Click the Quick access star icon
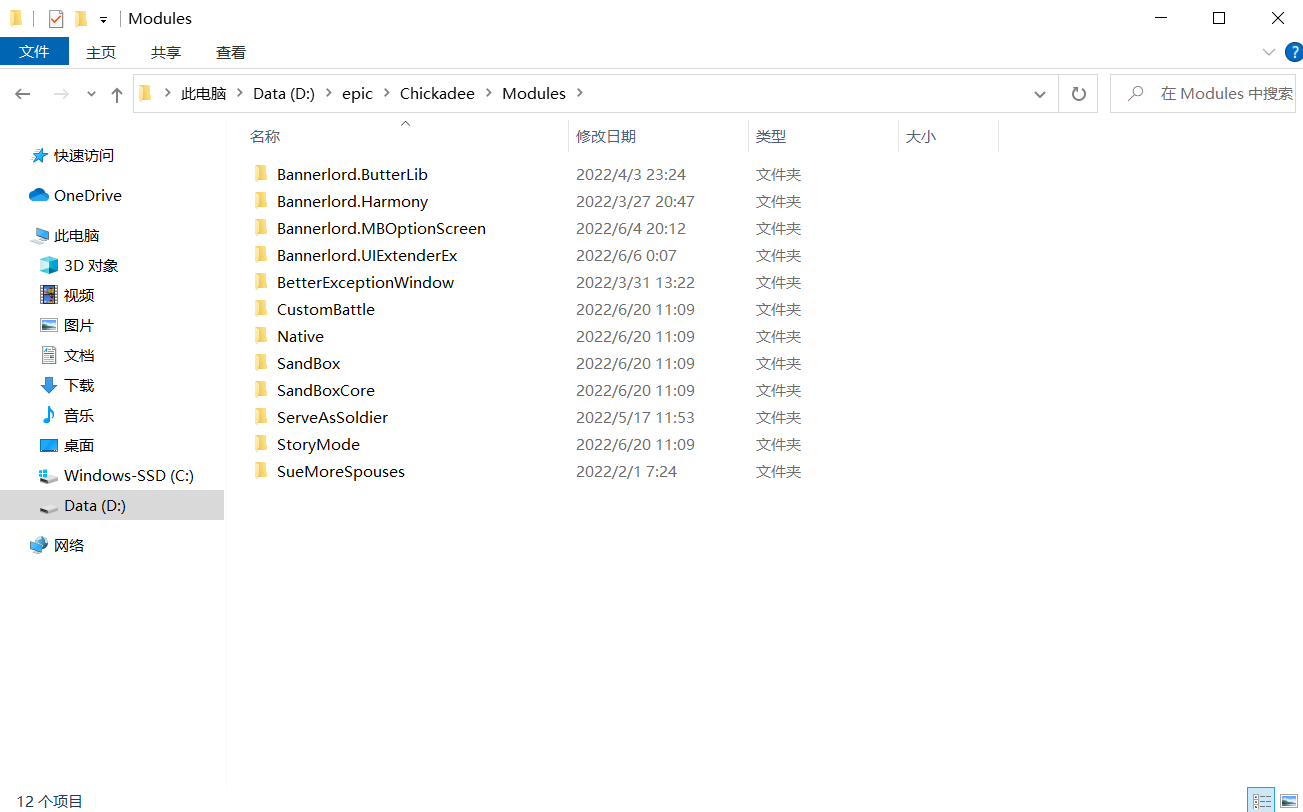Screen dimensions: 1303x812 click(x=39, y=155)
